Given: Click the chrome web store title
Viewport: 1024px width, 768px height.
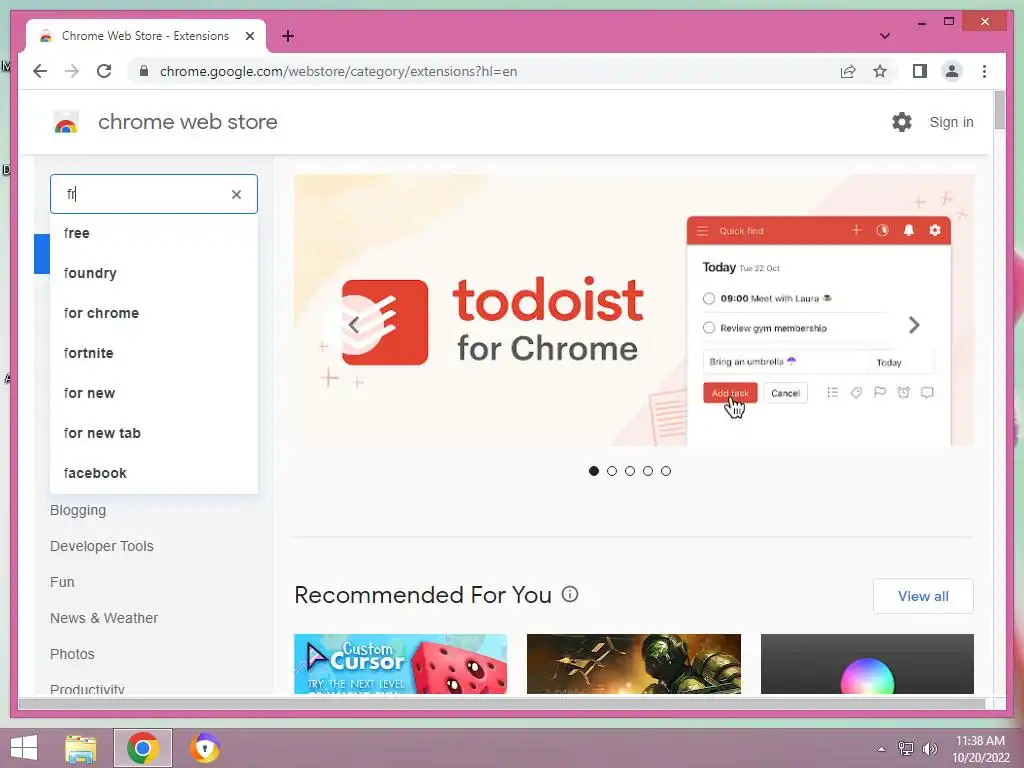Looking at the screenshot, I should [x=187, y=122].
